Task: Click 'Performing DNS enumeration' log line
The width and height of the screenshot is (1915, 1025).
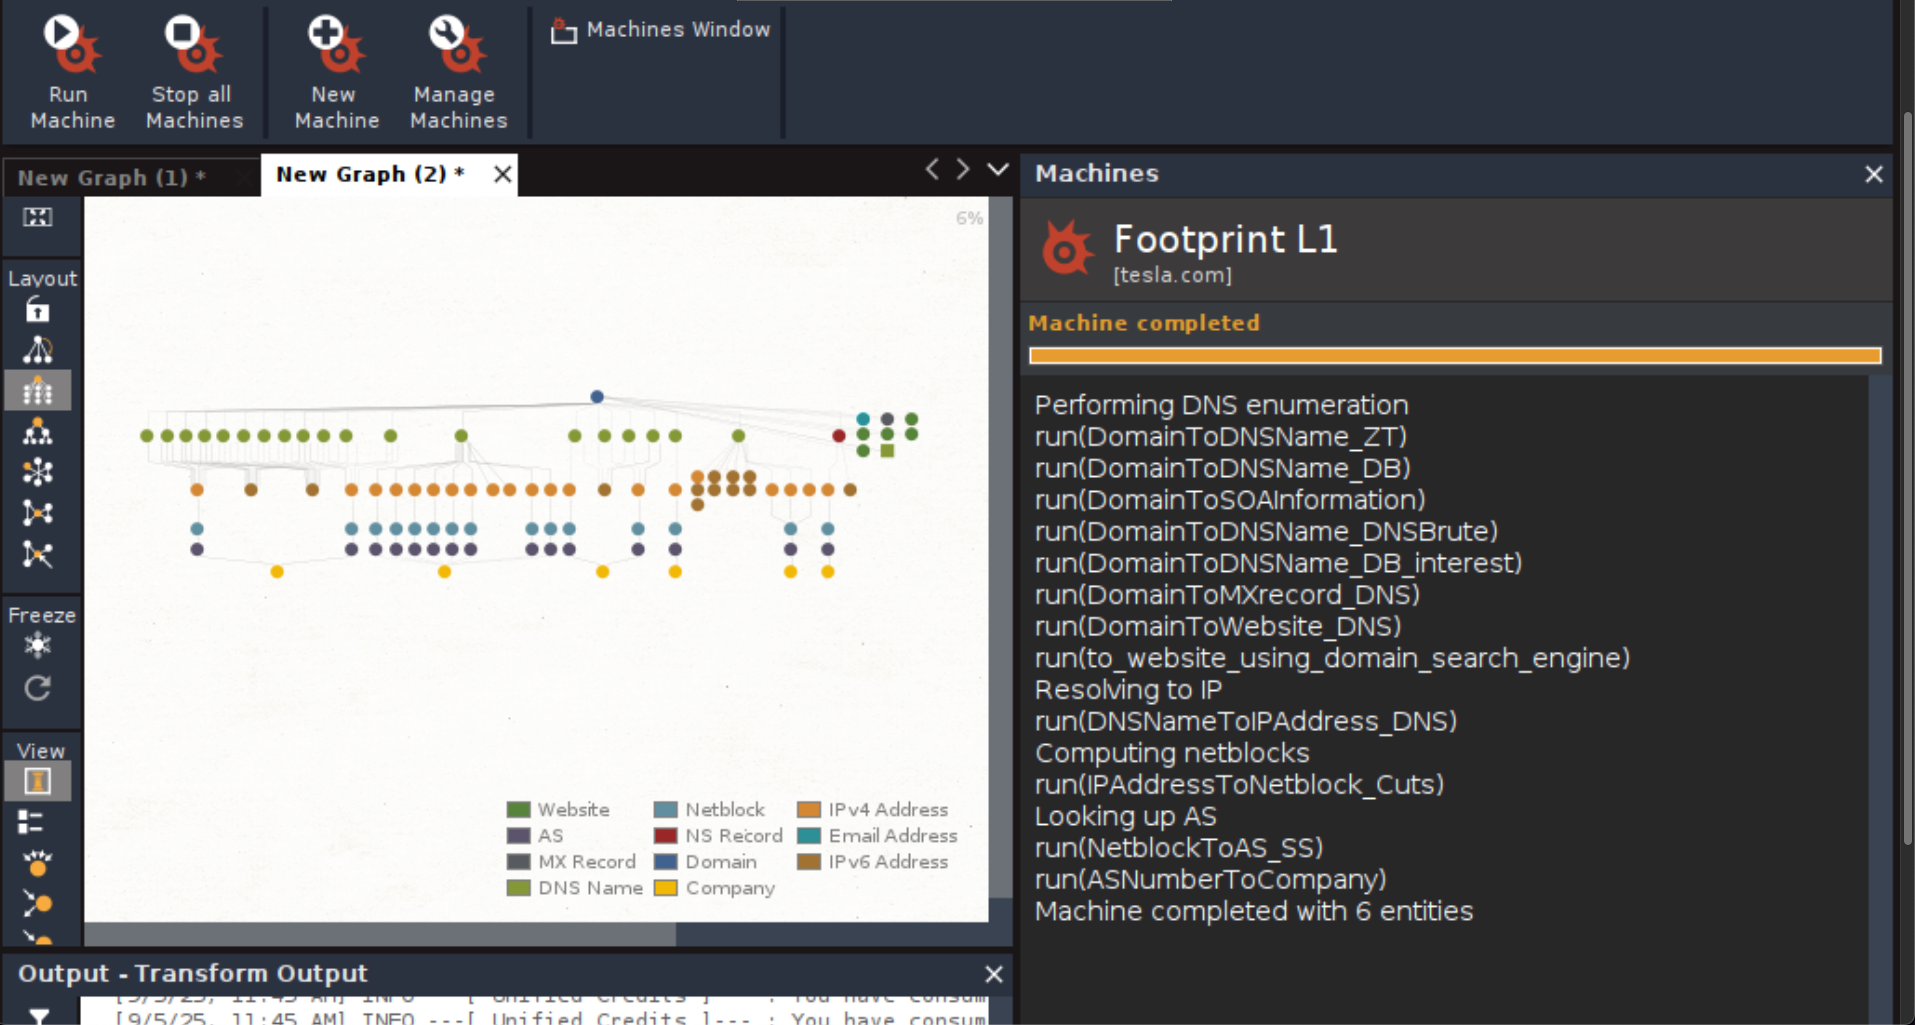Action: 1221,405
